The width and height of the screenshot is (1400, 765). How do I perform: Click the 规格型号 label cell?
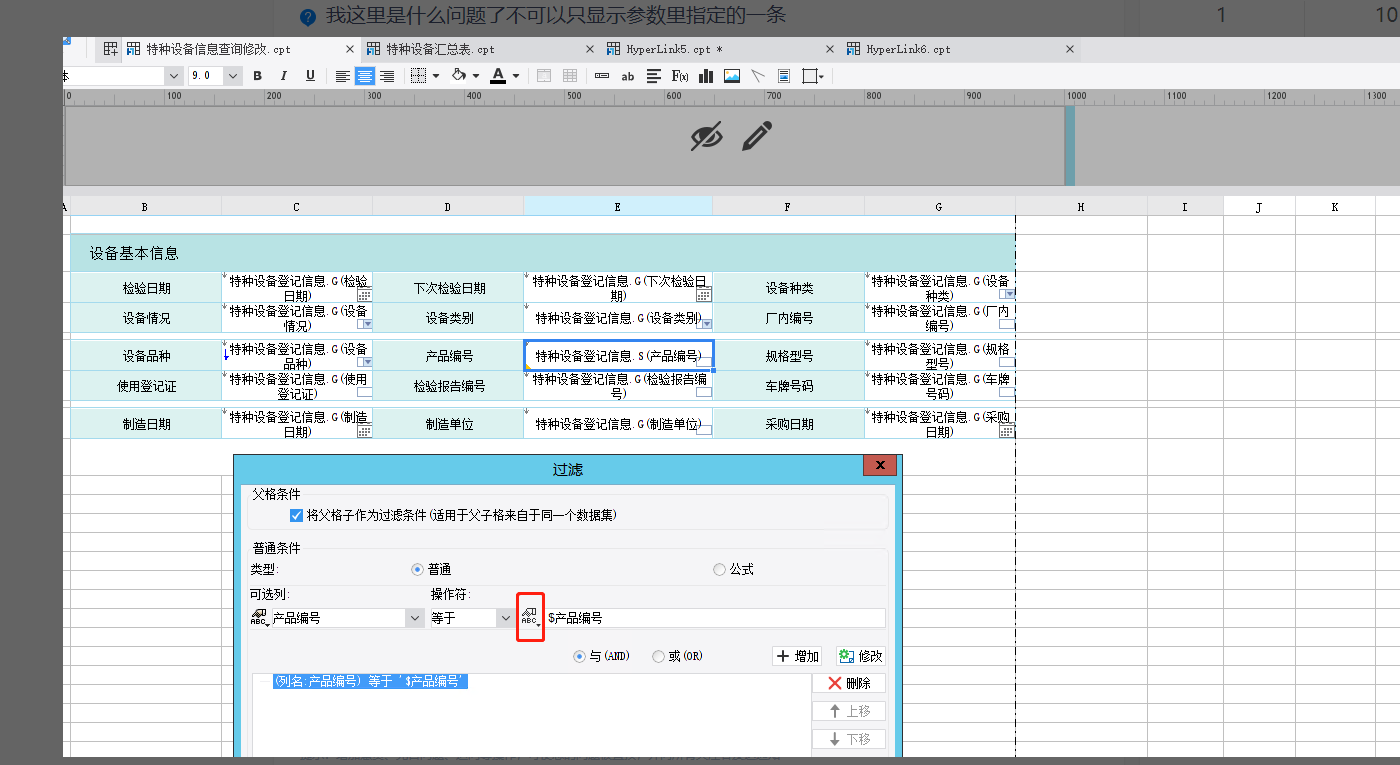click(x=789, y=356)
